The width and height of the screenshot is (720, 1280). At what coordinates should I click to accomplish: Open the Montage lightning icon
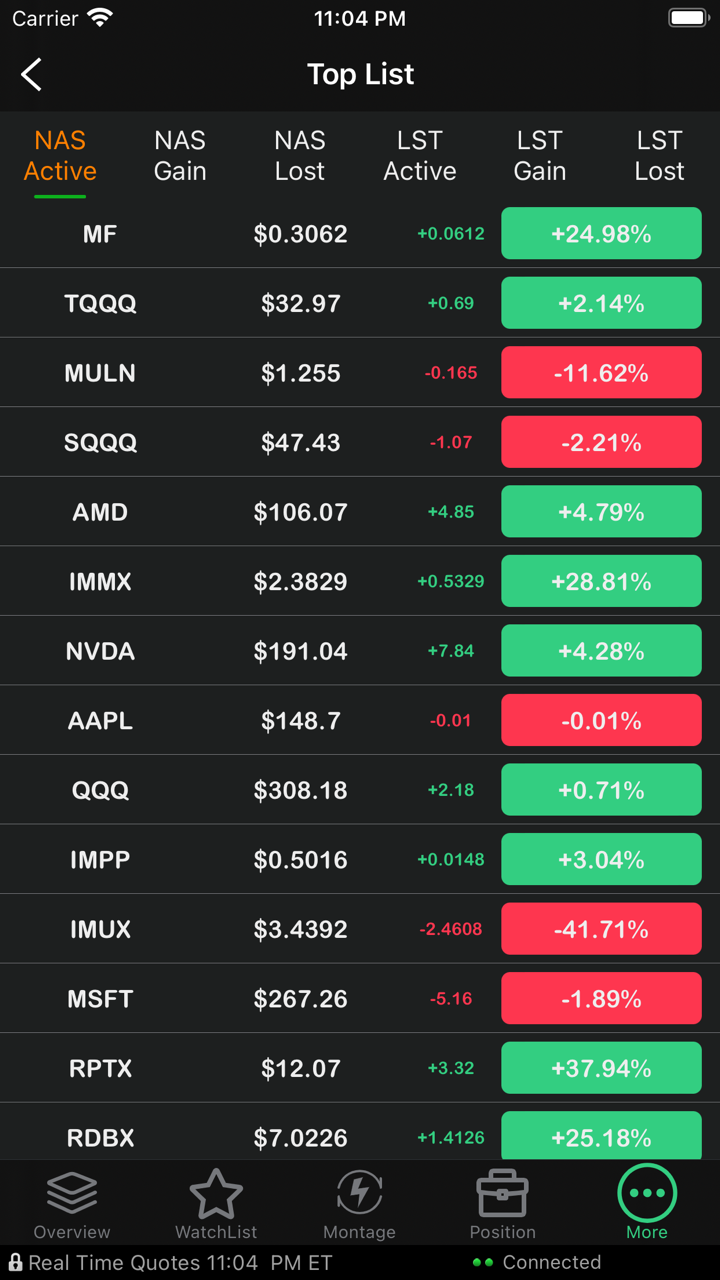click(x=360, y=1193)
